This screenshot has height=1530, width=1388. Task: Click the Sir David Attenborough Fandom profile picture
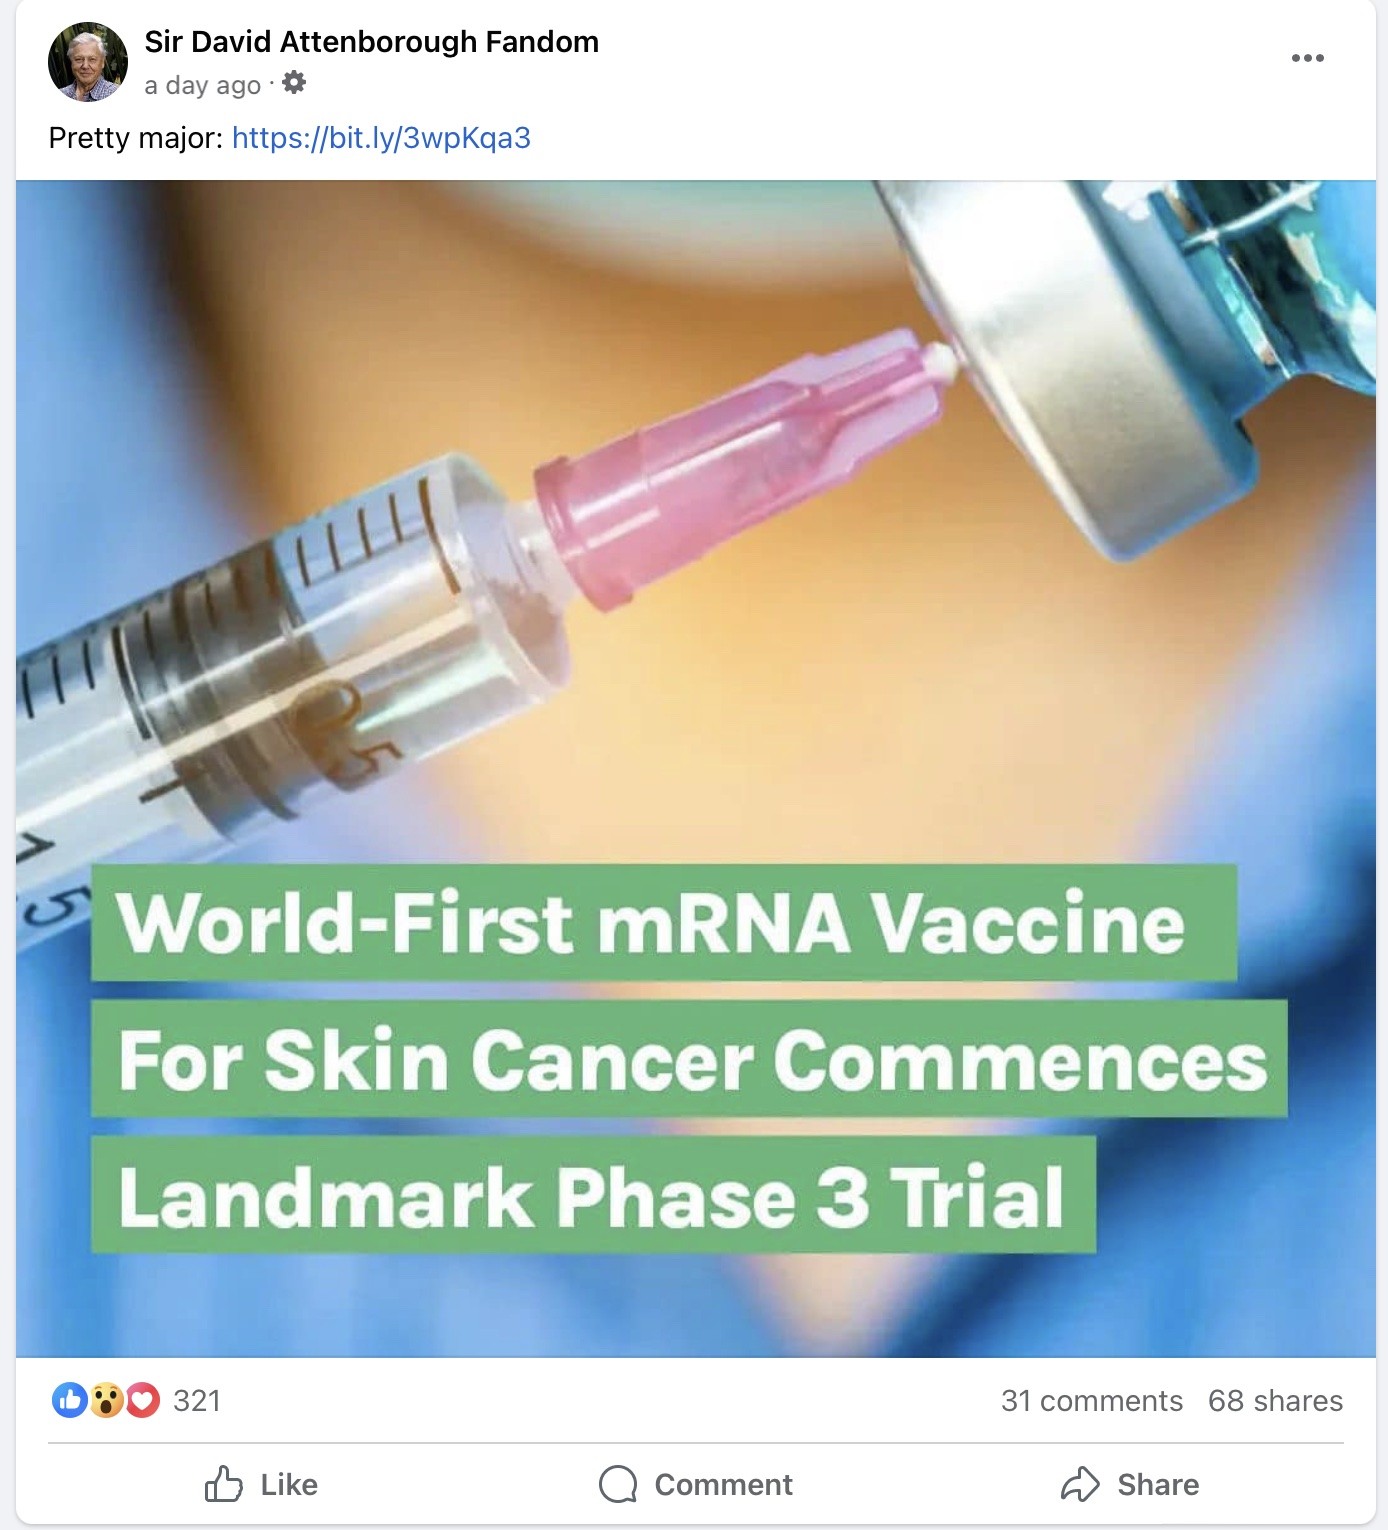click(88, 62)
